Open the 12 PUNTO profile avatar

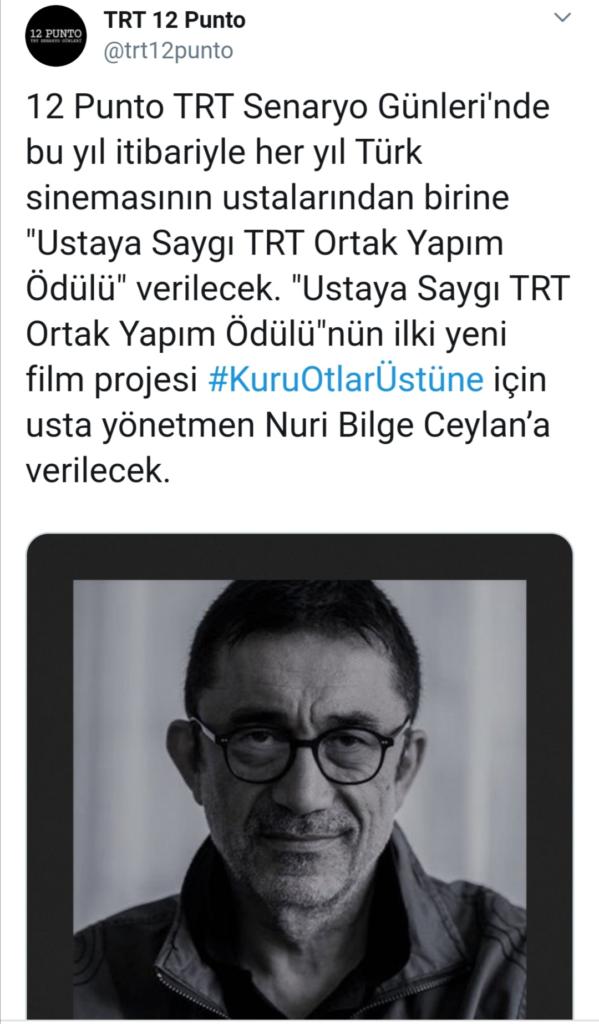56,36
